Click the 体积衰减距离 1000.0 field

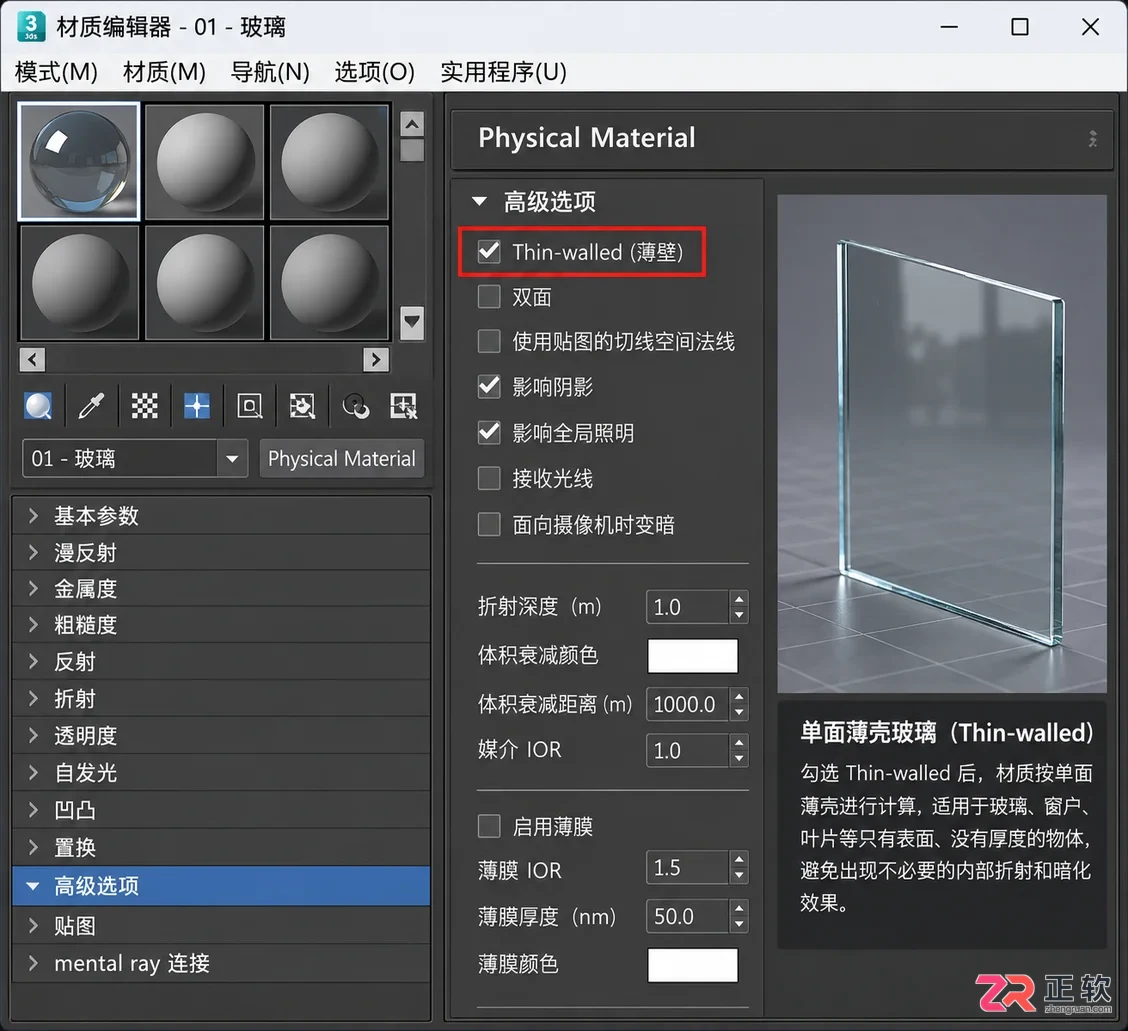[x=688, y=704]
